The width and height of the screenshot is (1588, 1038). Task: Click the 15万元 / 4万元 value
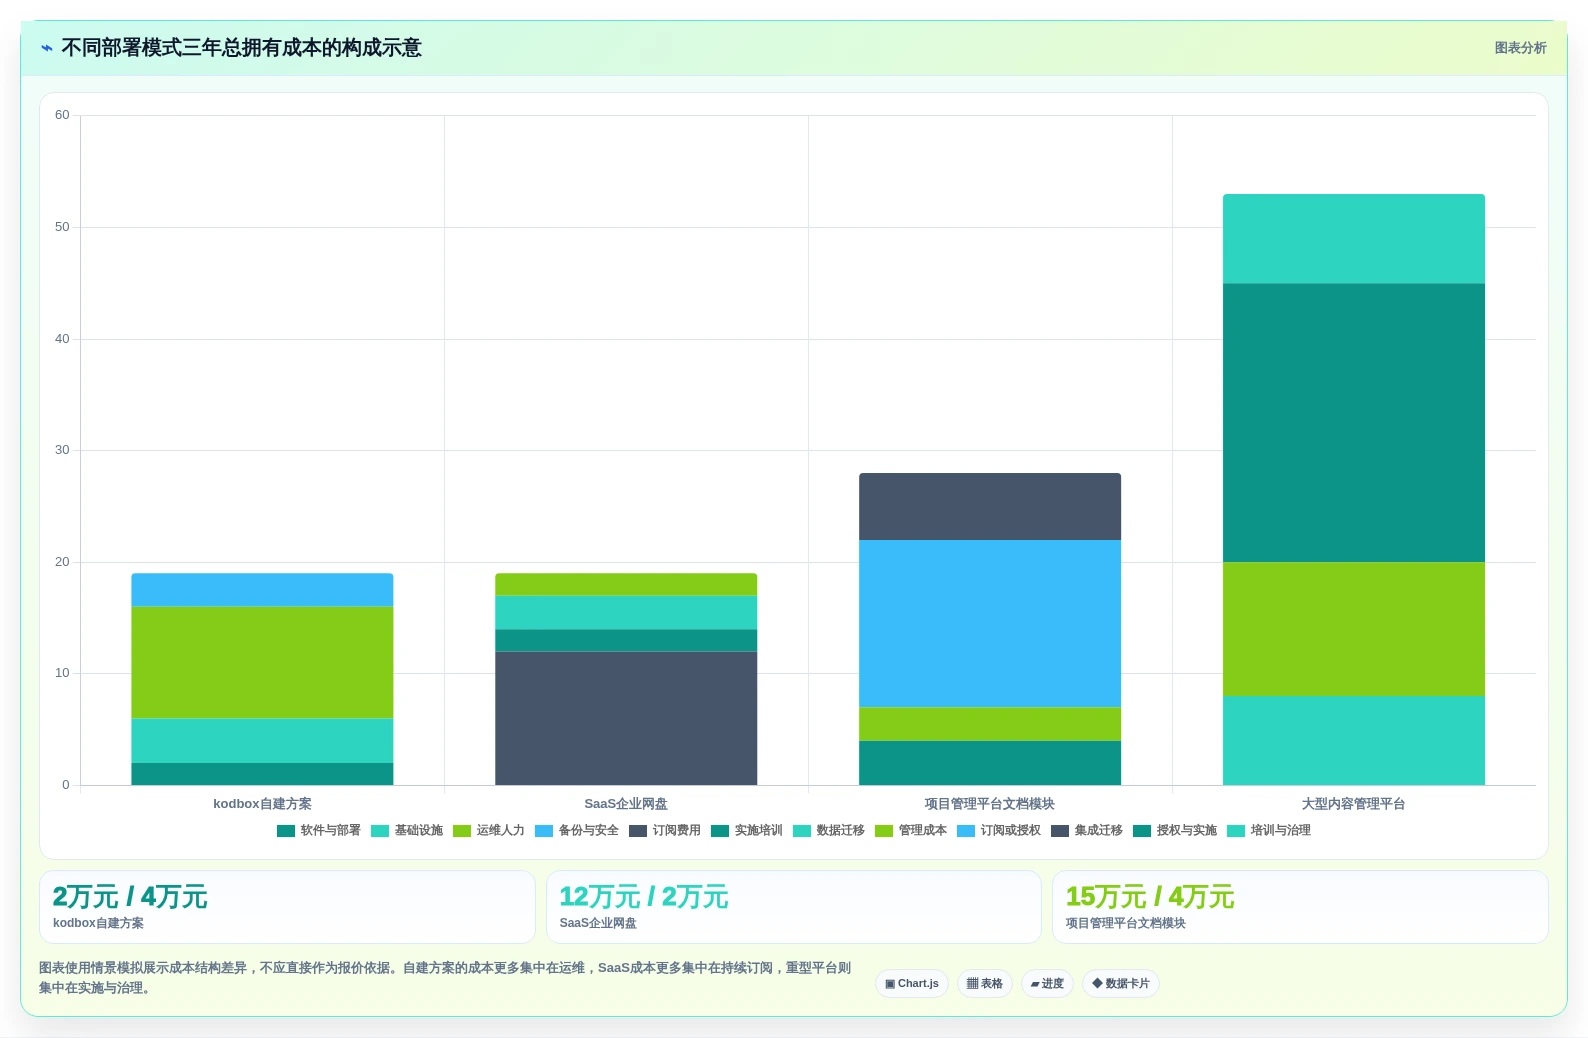point(1150,897)
